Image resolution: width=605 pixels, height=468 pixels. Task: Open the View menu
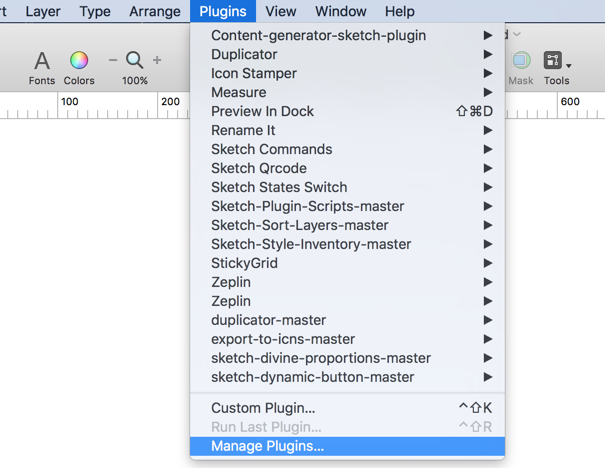[281, 11]
